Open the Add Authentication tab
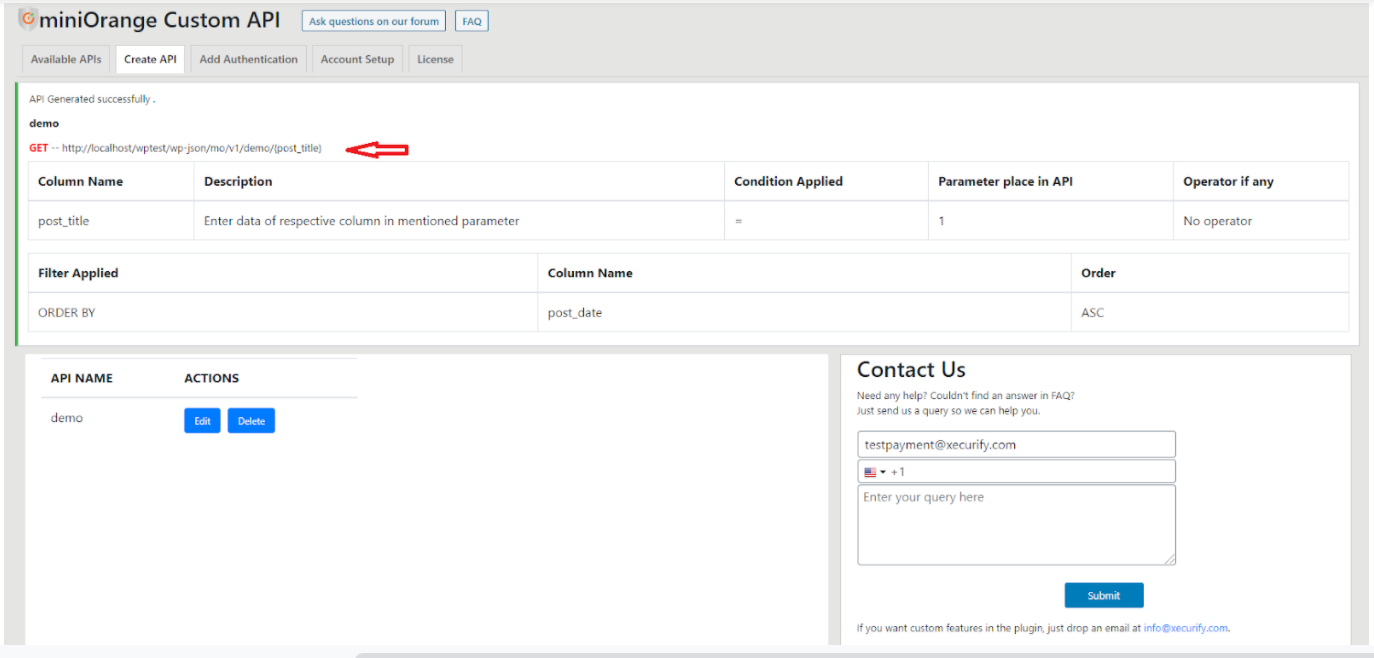The height and width of the screenshot is (658, 1374). pos(249,59)
